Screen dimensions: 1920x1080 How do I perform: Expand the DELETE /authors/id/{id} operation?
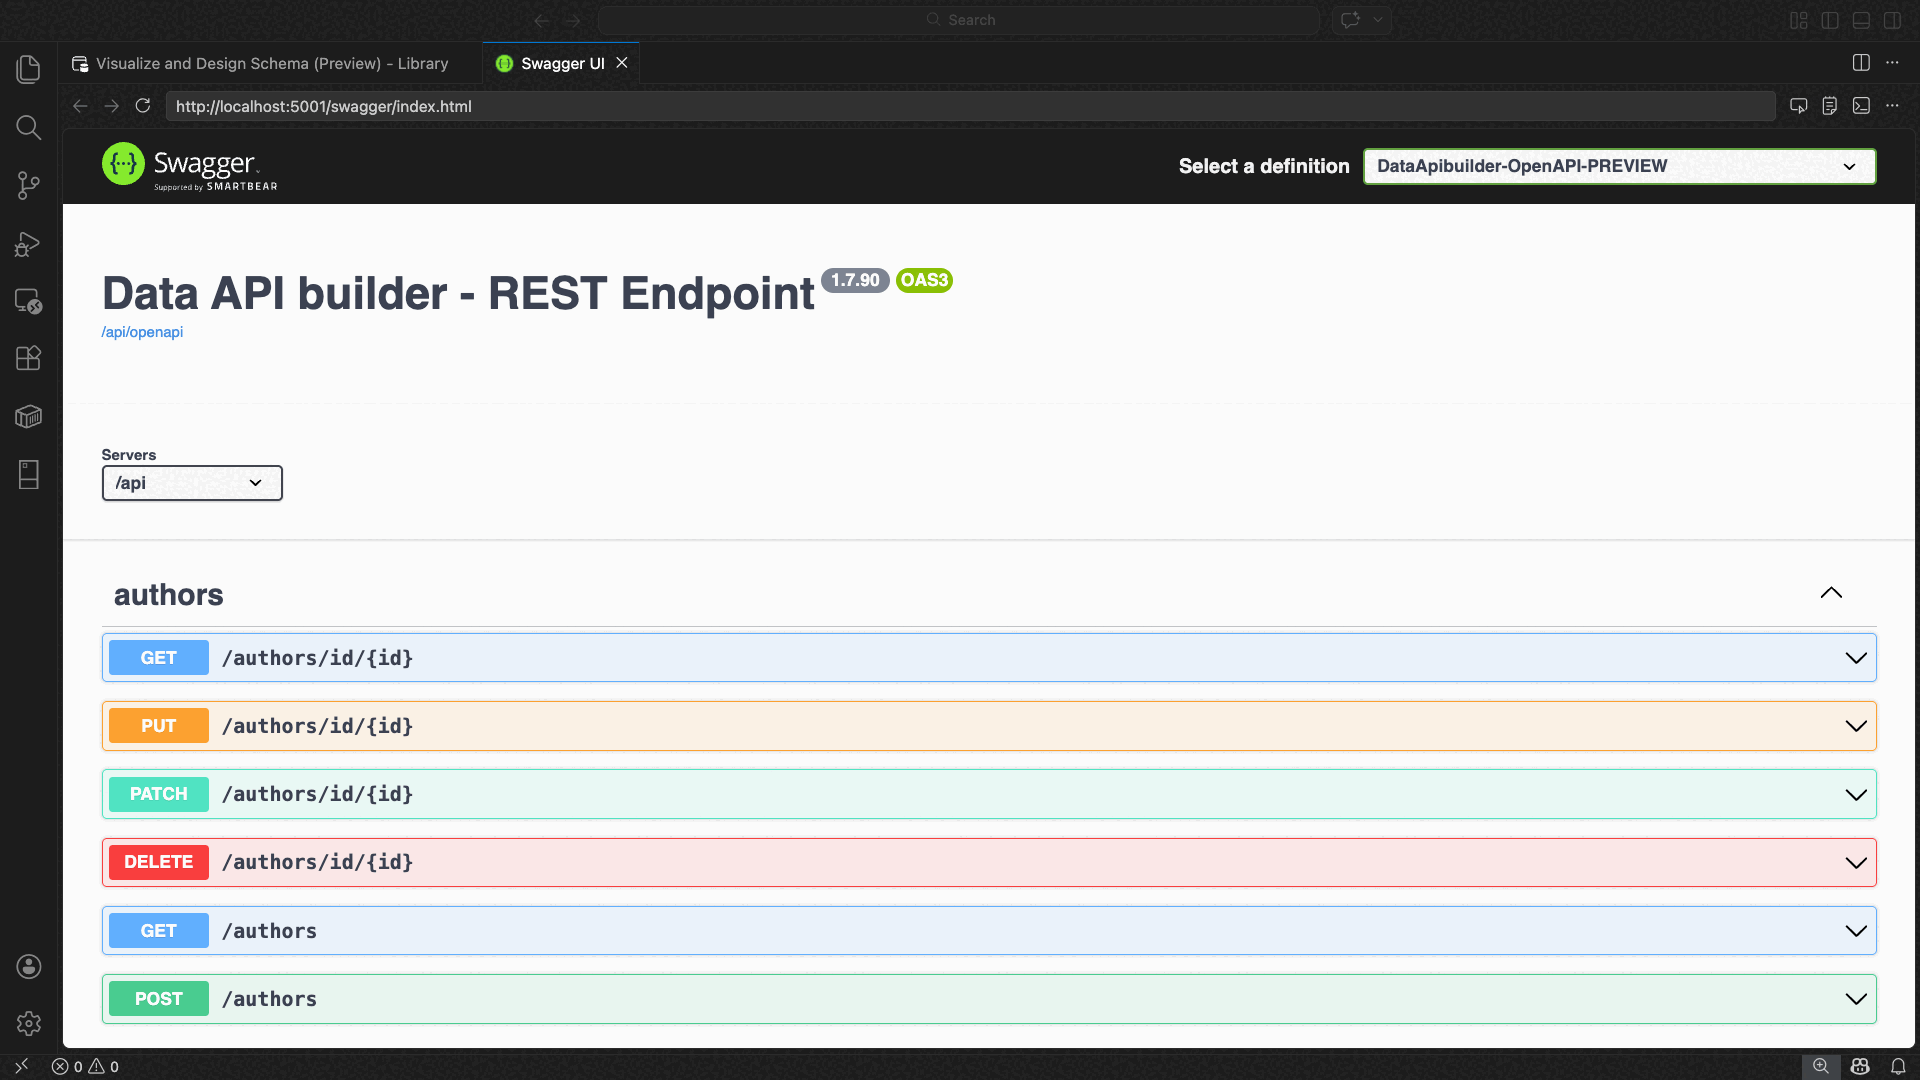1855,862
